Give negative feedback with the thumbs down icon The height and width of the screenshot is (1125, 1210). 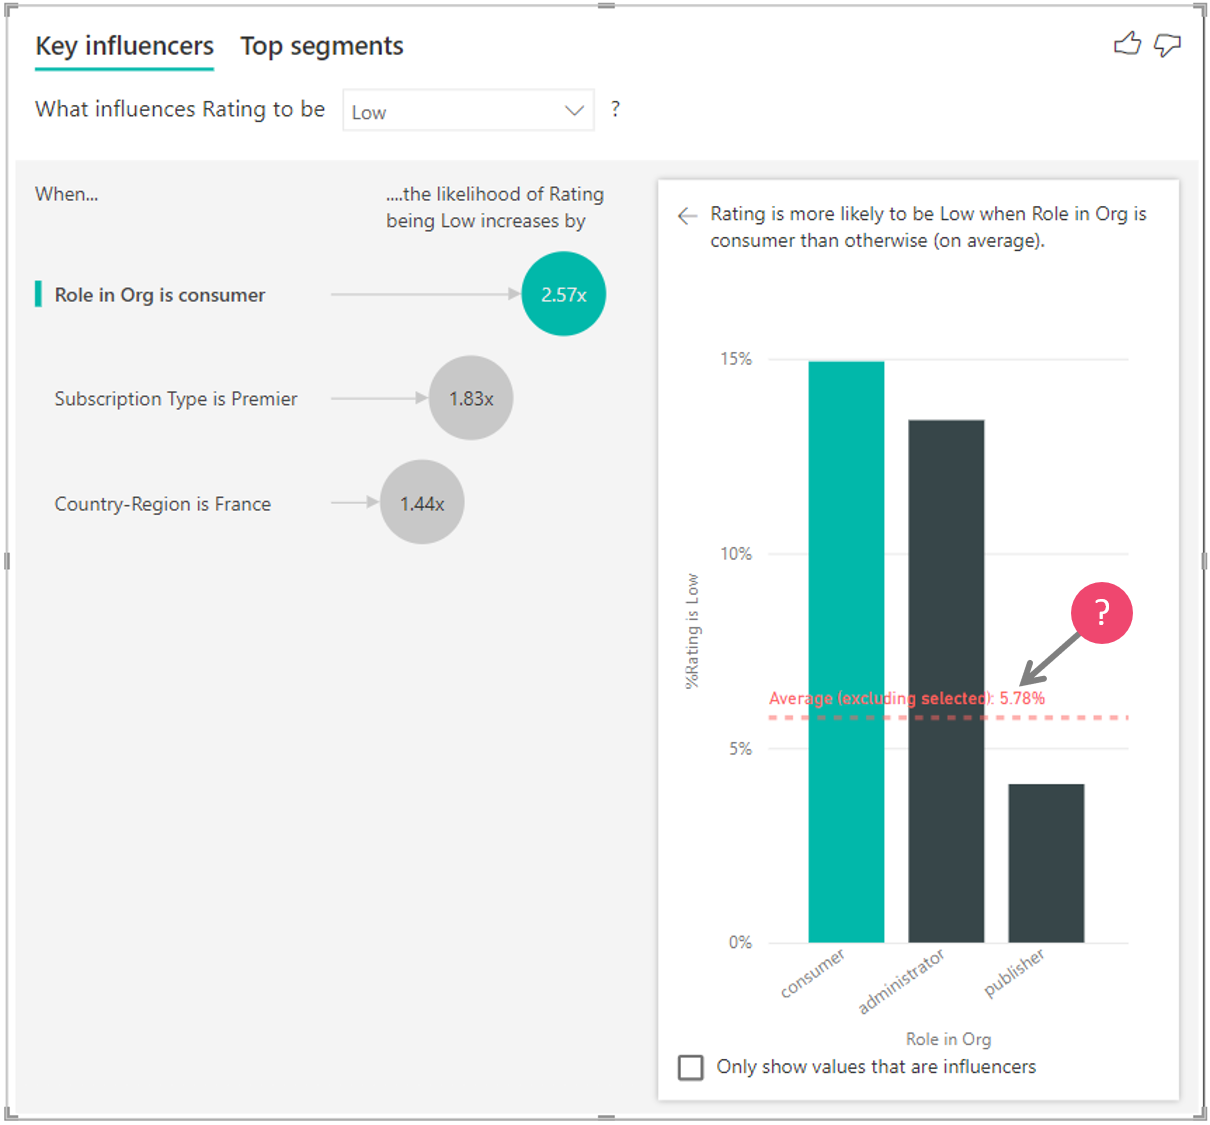tap(1167, 45)
